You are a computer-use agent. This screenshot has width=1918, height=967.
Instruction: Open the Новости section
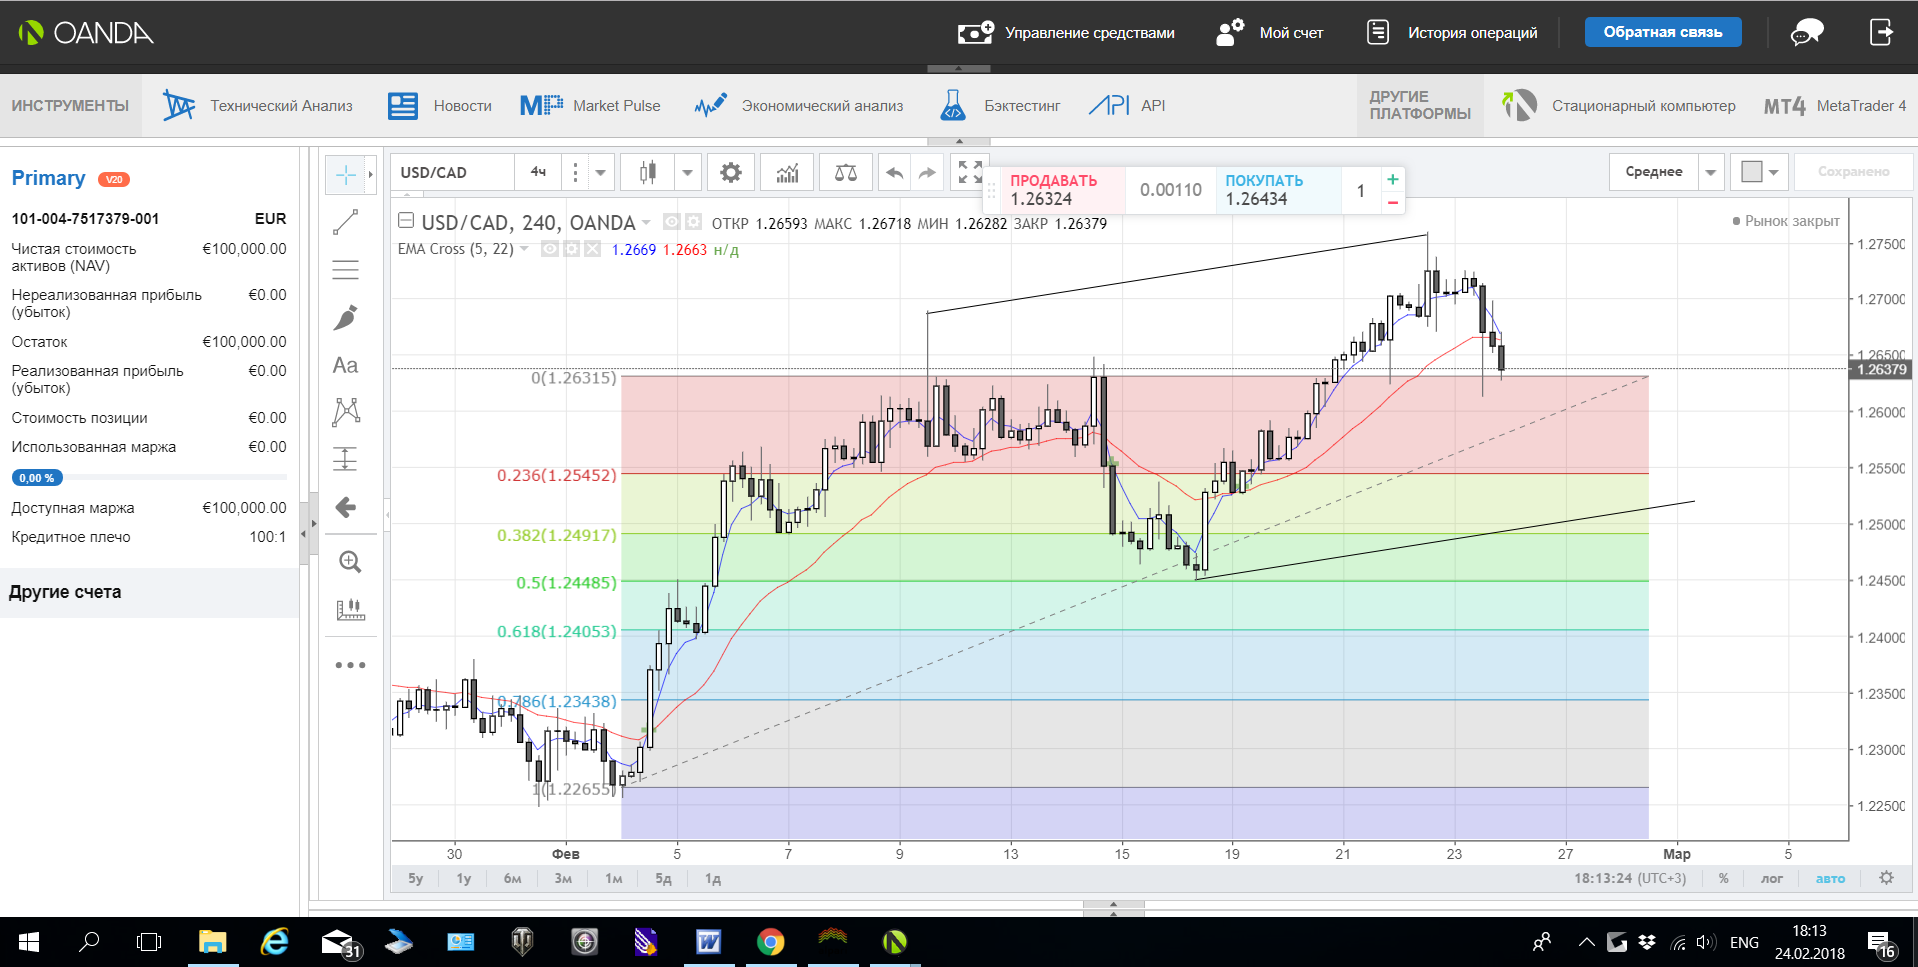pos(440,105)
